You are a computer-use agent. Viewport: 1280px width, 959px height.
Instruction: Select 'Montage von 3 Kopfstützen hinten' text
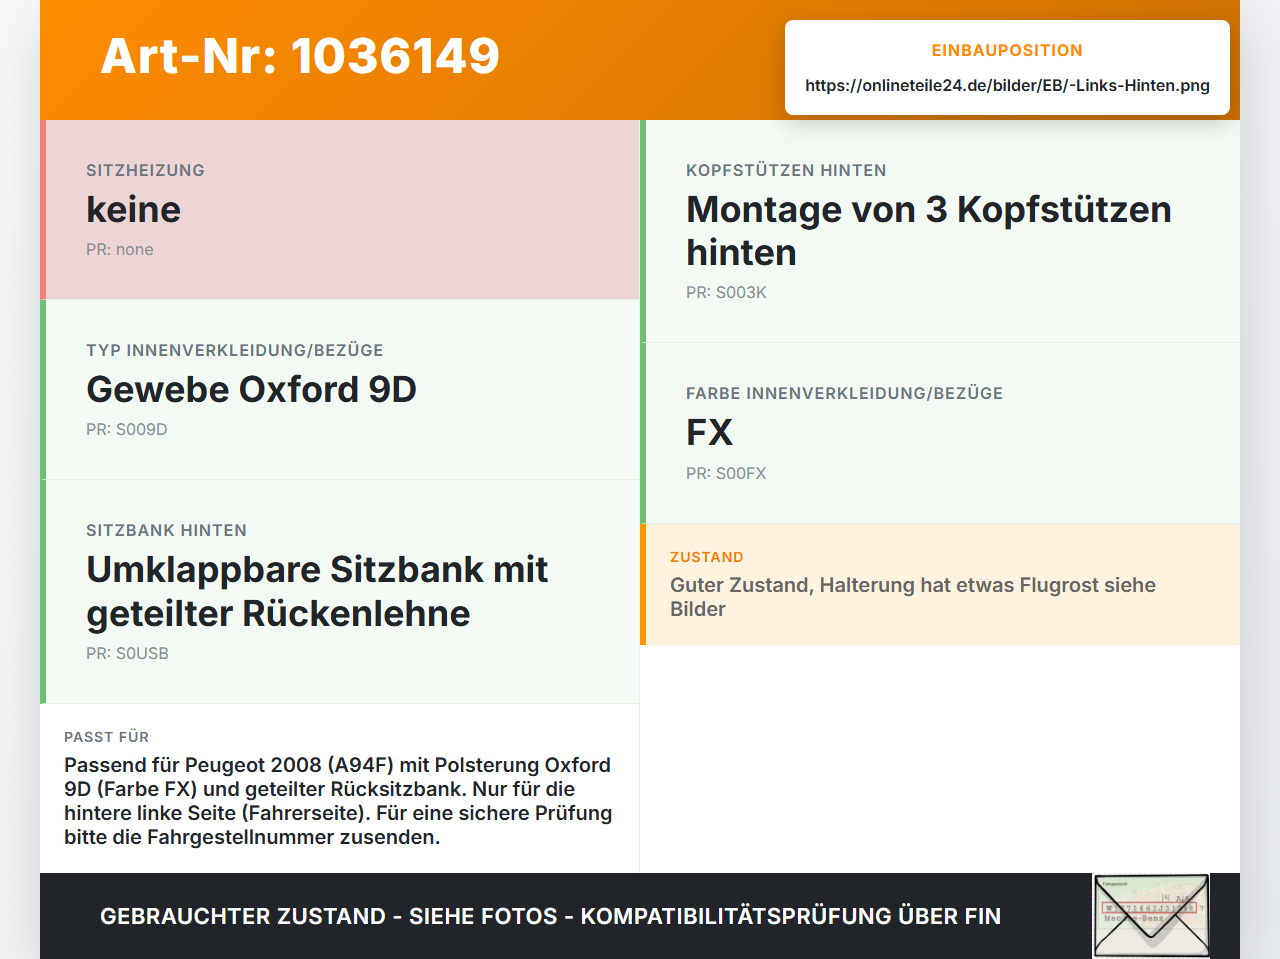click(929, 231)
